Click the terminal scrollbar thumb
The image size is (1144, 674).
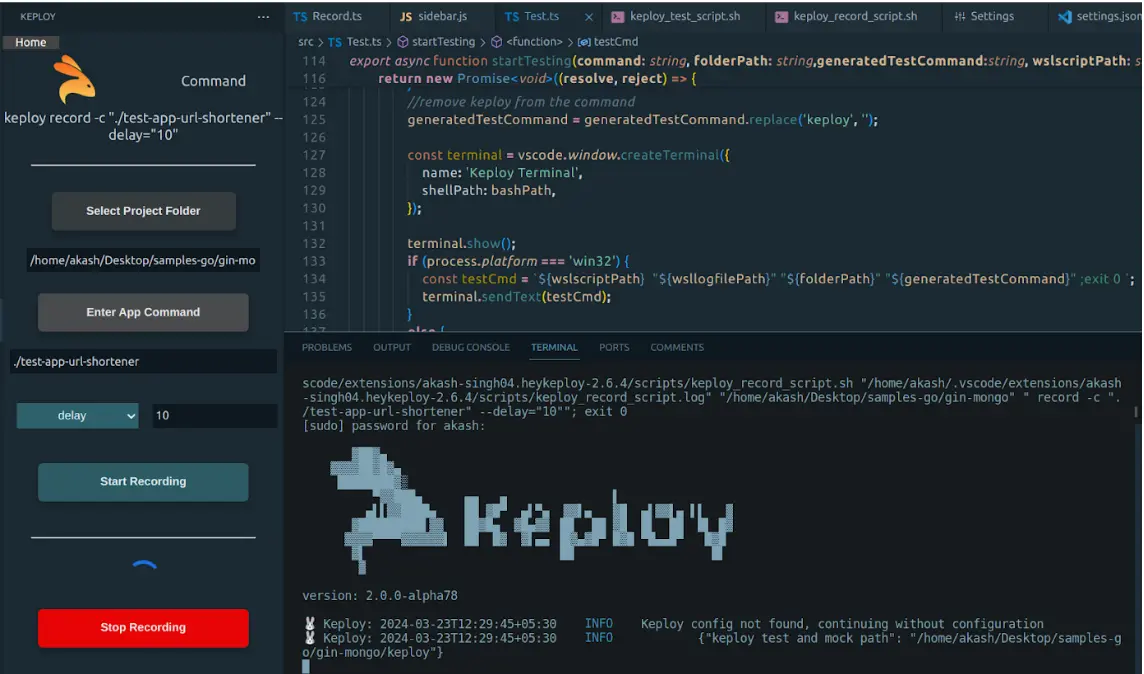pyautogui.click(x=1135, y=413)
